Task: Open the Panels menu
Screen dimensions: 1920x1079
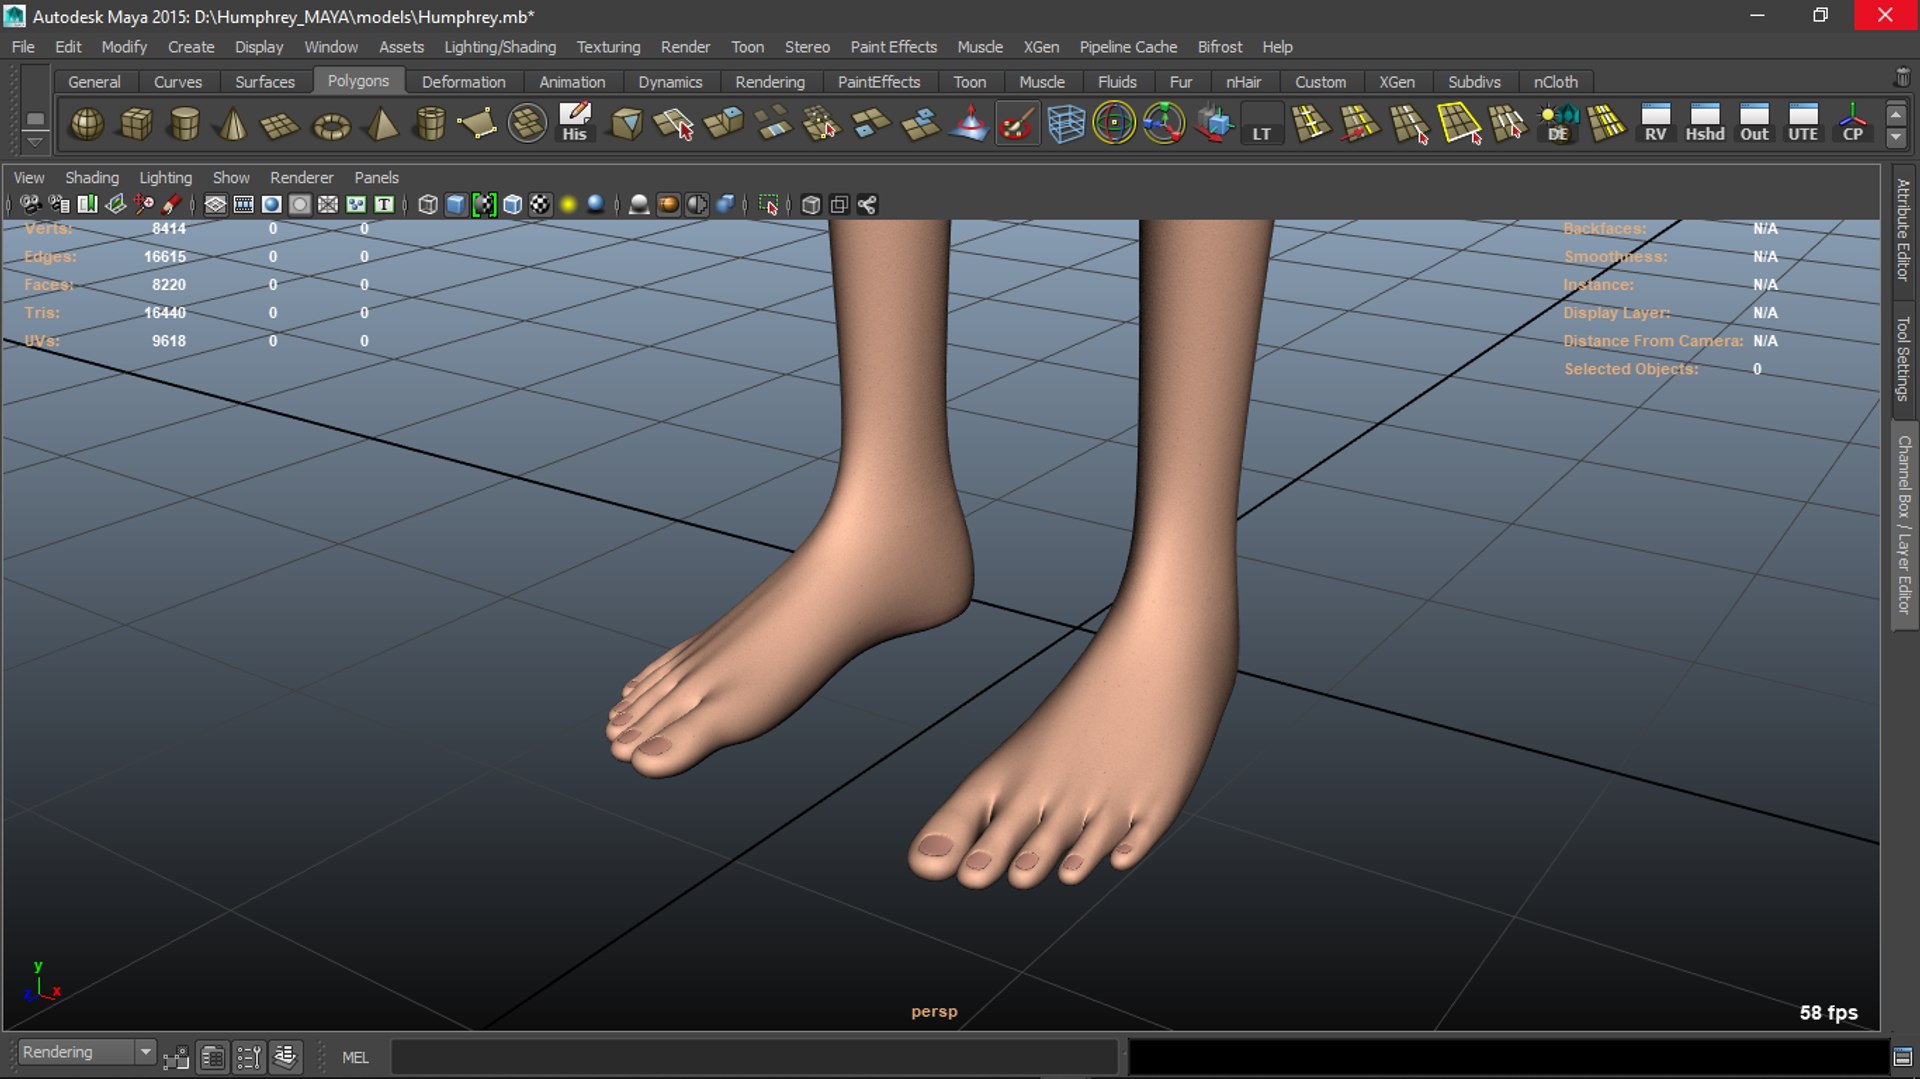Action: (376, 177)
